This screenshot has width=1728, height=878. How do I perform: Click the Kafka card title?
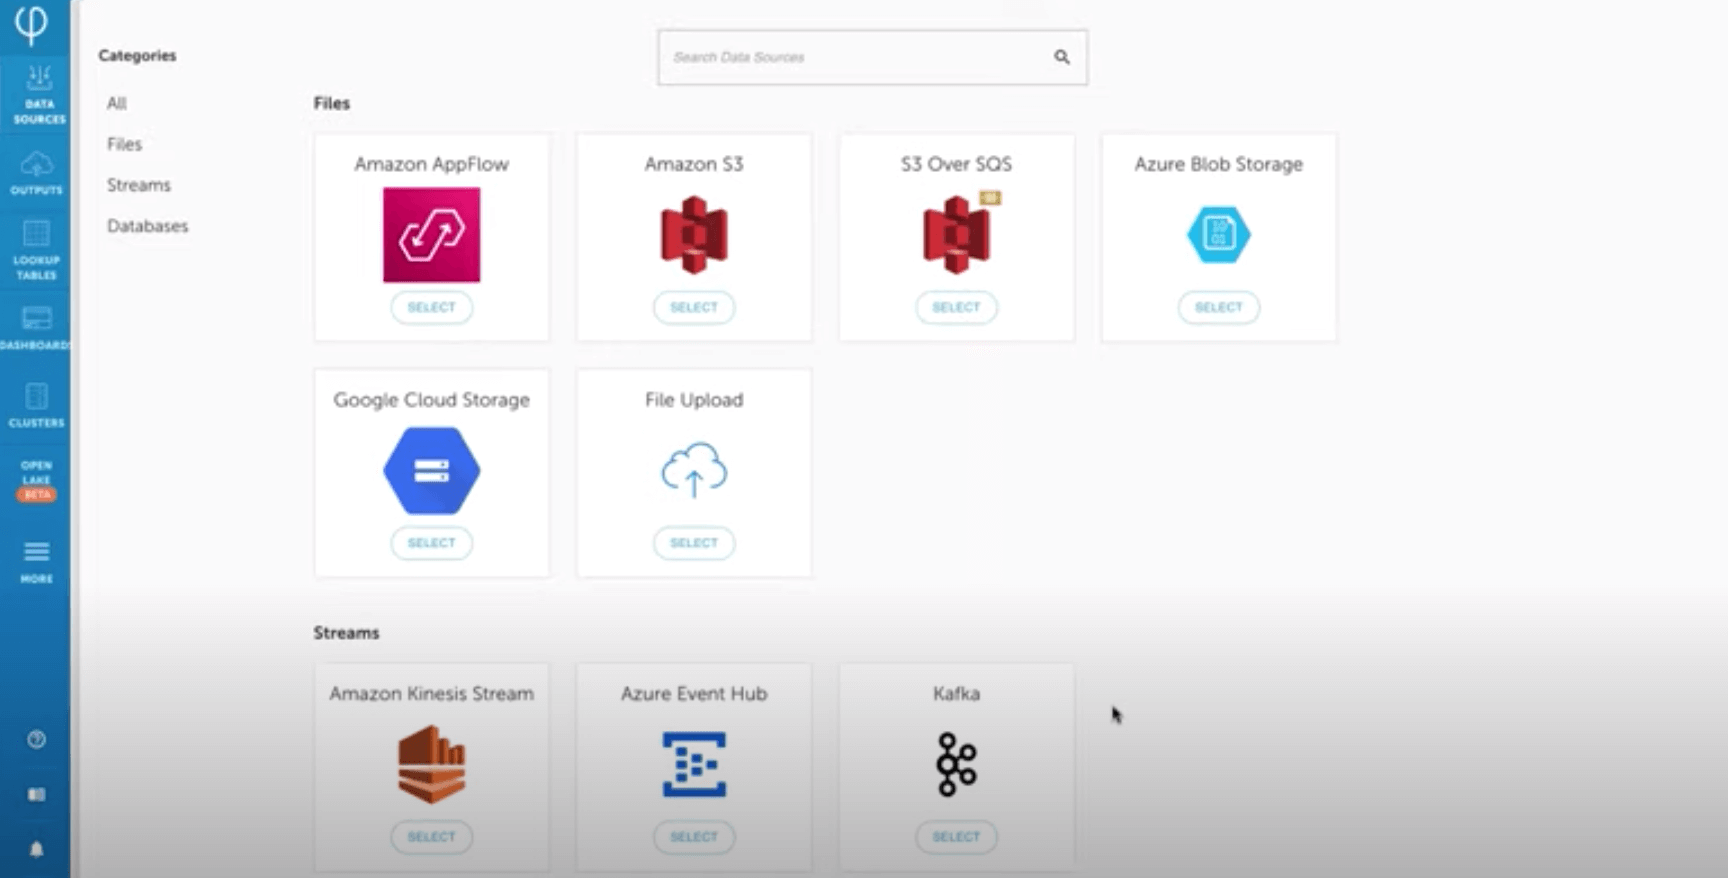tap(956, 694)
